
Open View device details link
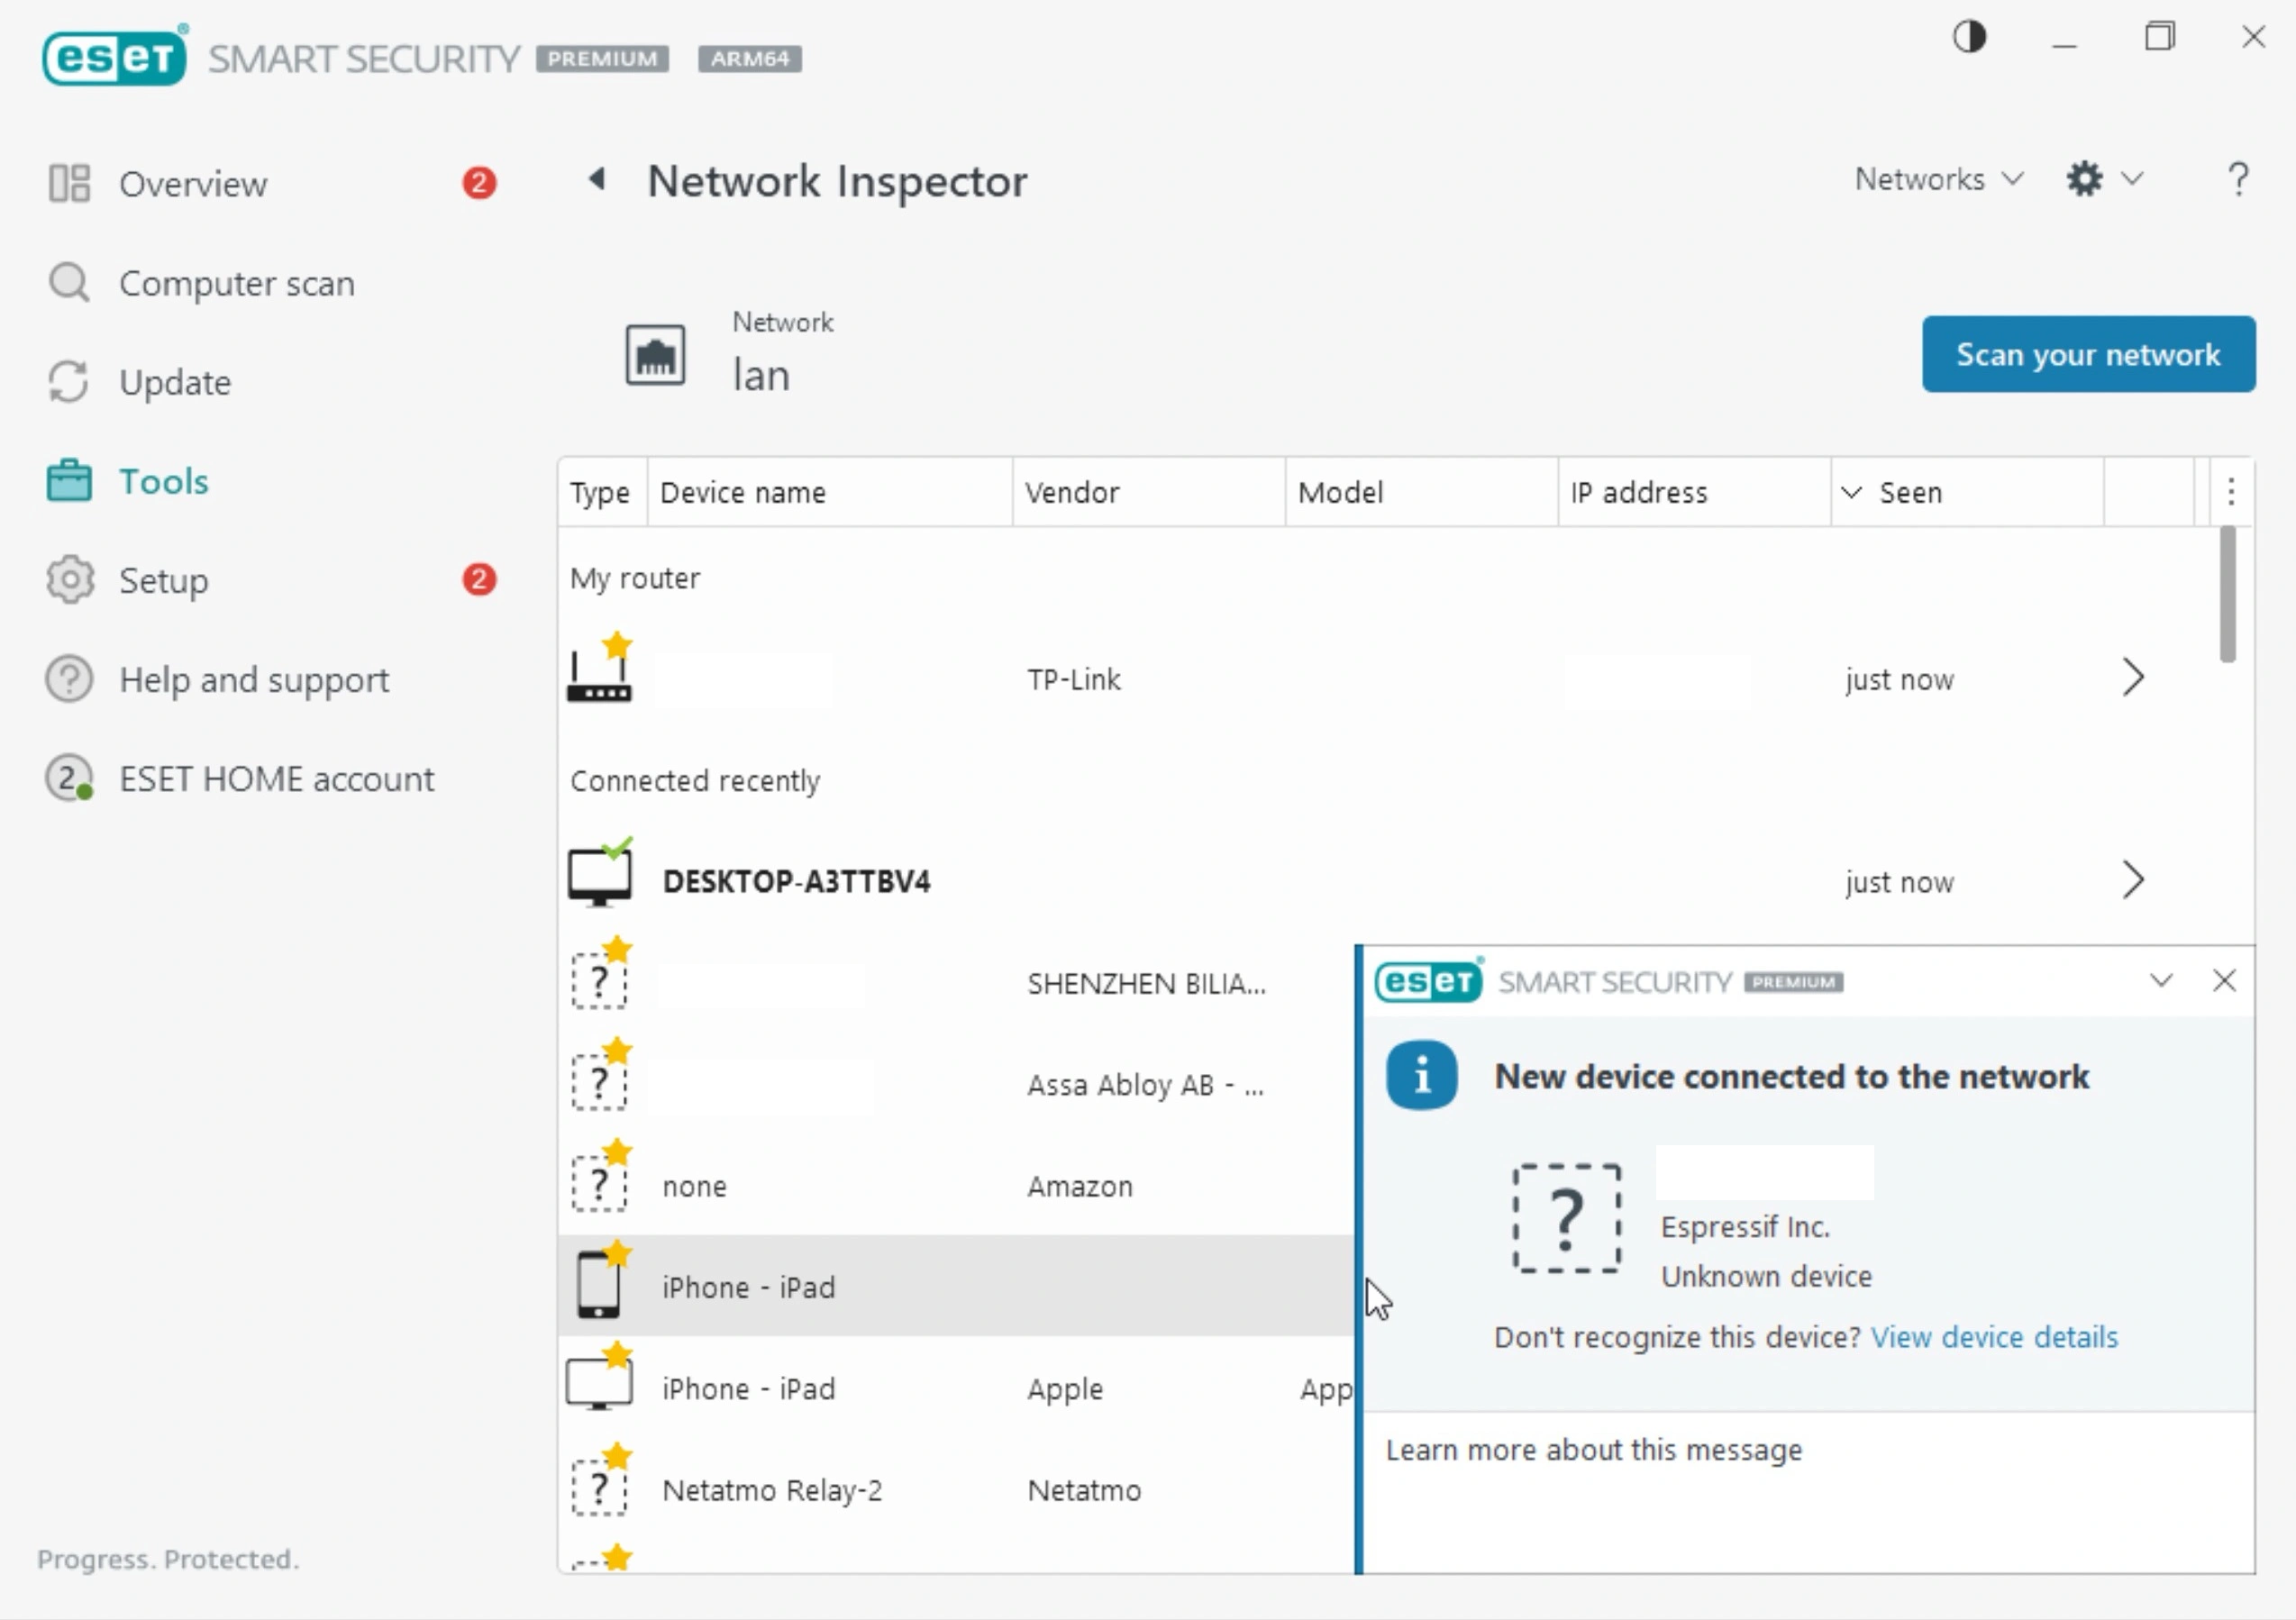[1994, 1337]
